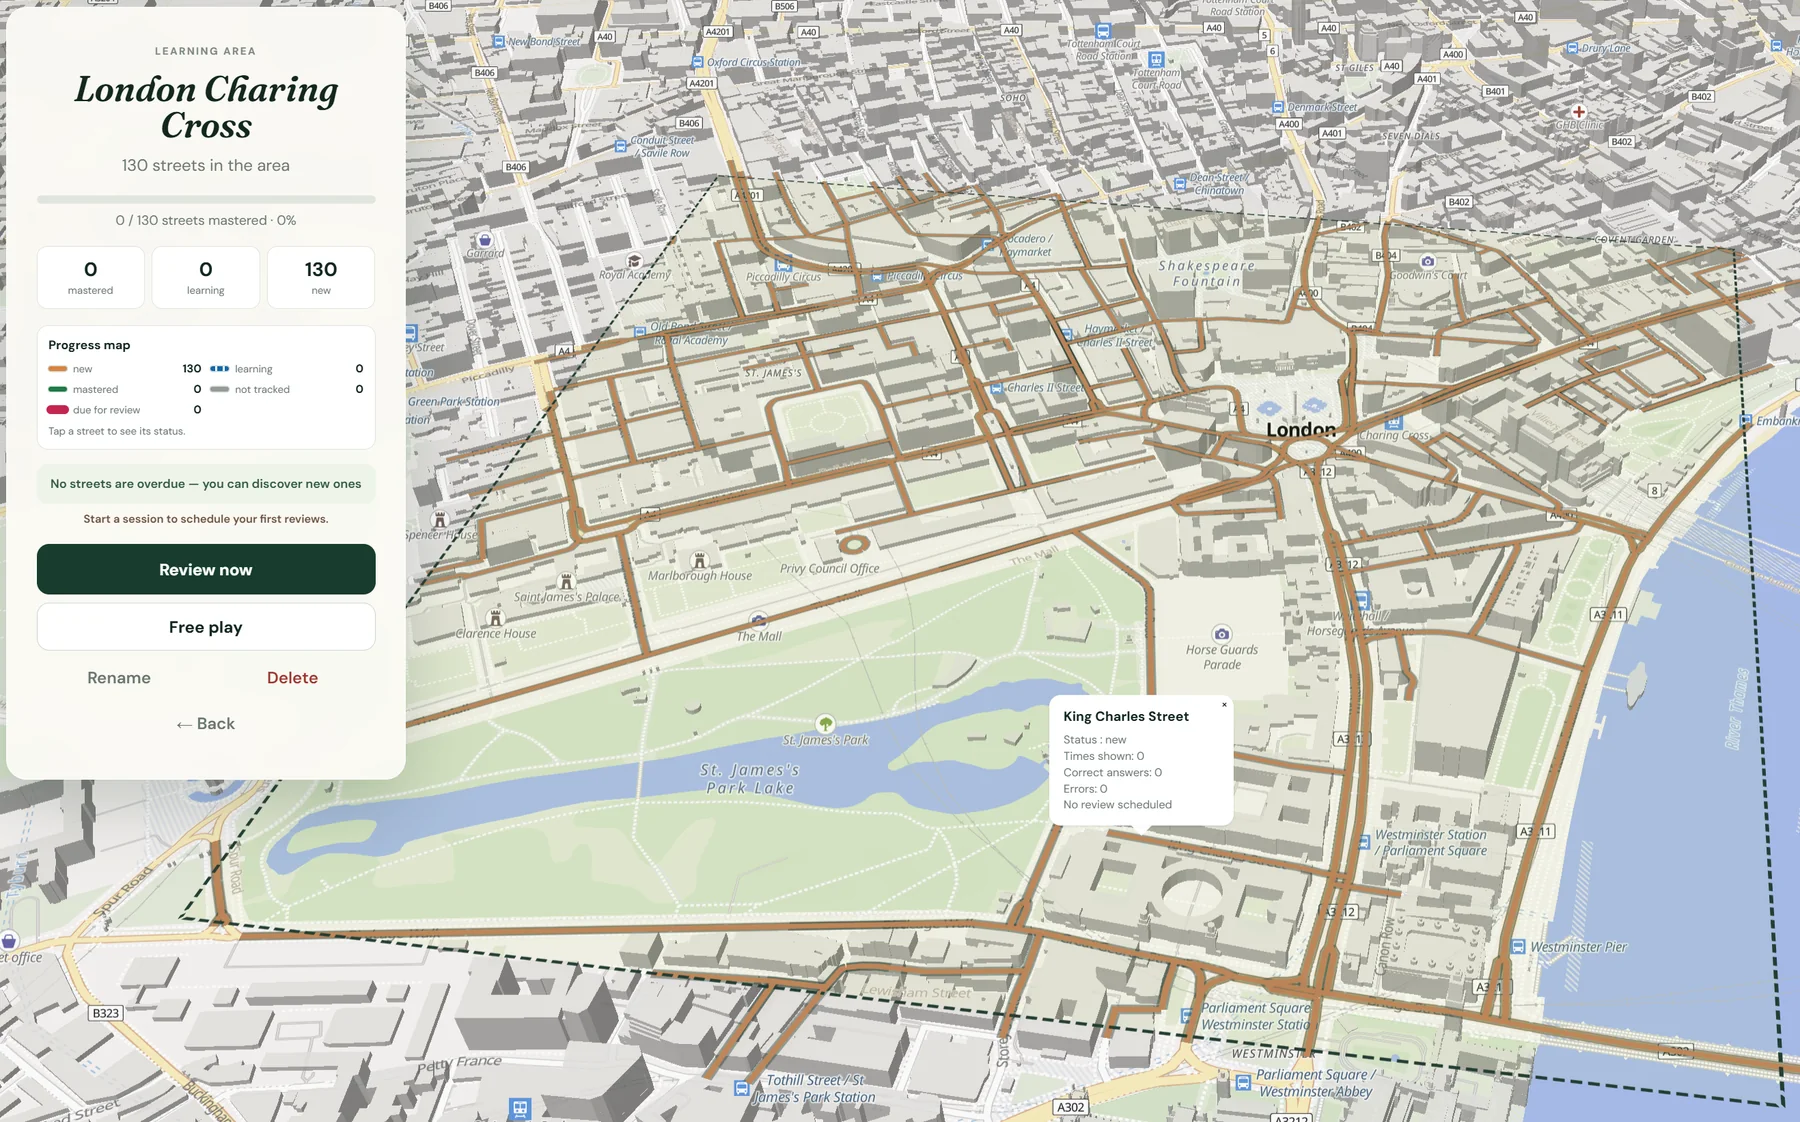Click the Conduit Street bus stop icon

click(620, 146)
